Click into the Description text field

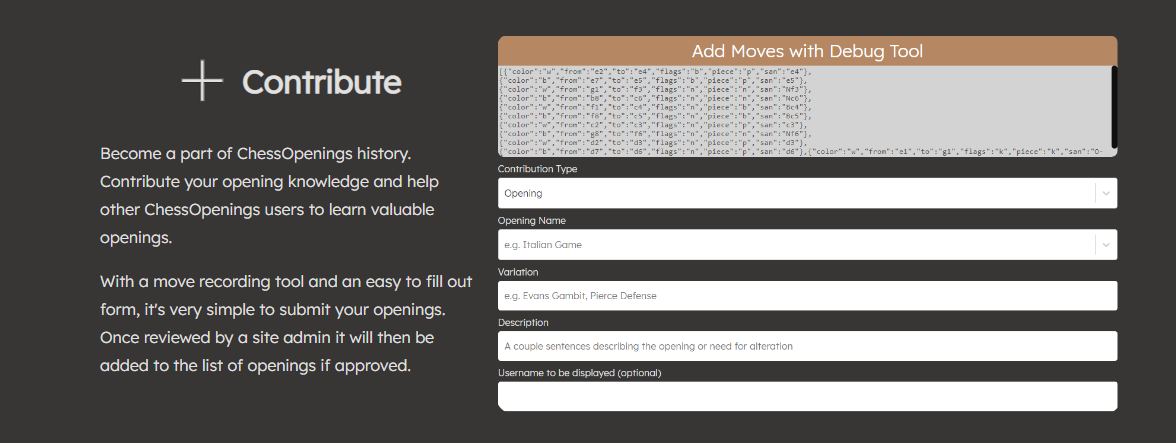(x=807, y=346)
